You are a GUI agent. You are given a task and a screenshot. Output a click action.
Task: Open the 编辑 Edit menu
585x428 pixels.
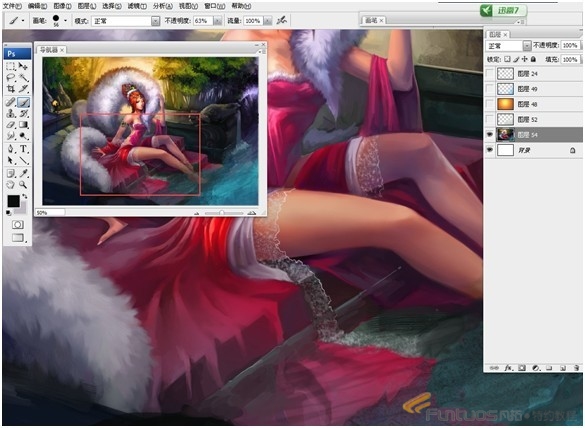pyautogui.click(x=37, y=6)
